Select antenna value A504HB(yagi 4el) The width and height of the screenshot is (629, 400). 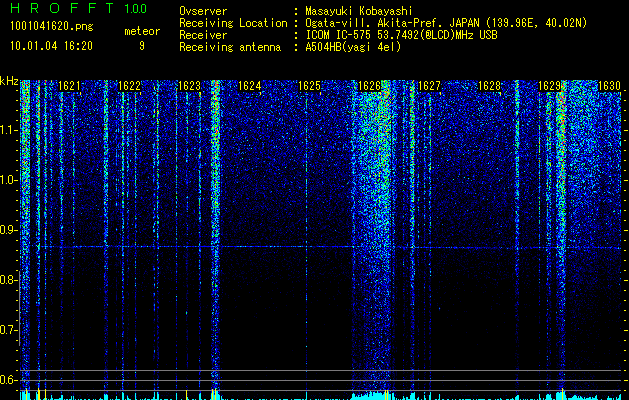click(353, 47)
